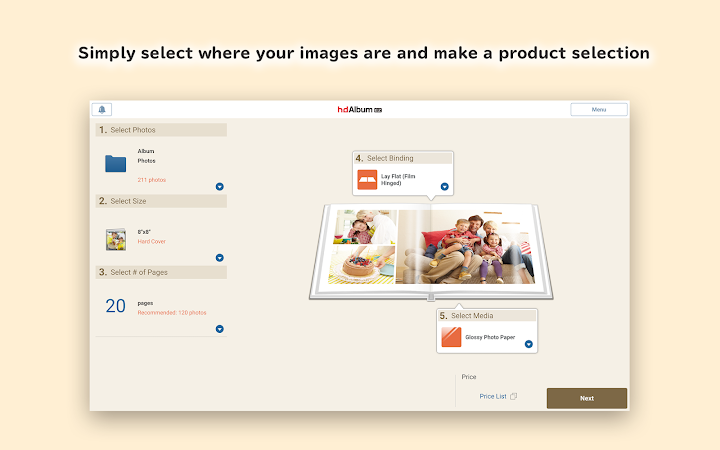Expand the Select Size dropdown arrow
720x450 pixels.
219,258
